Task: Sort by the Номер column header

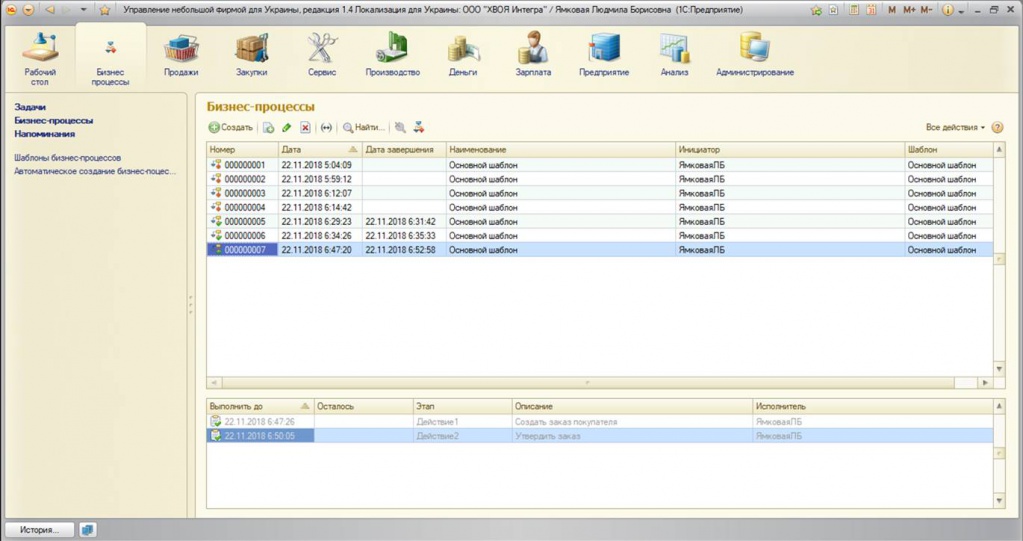Action: pyautogui.click(x=243, y=149)
